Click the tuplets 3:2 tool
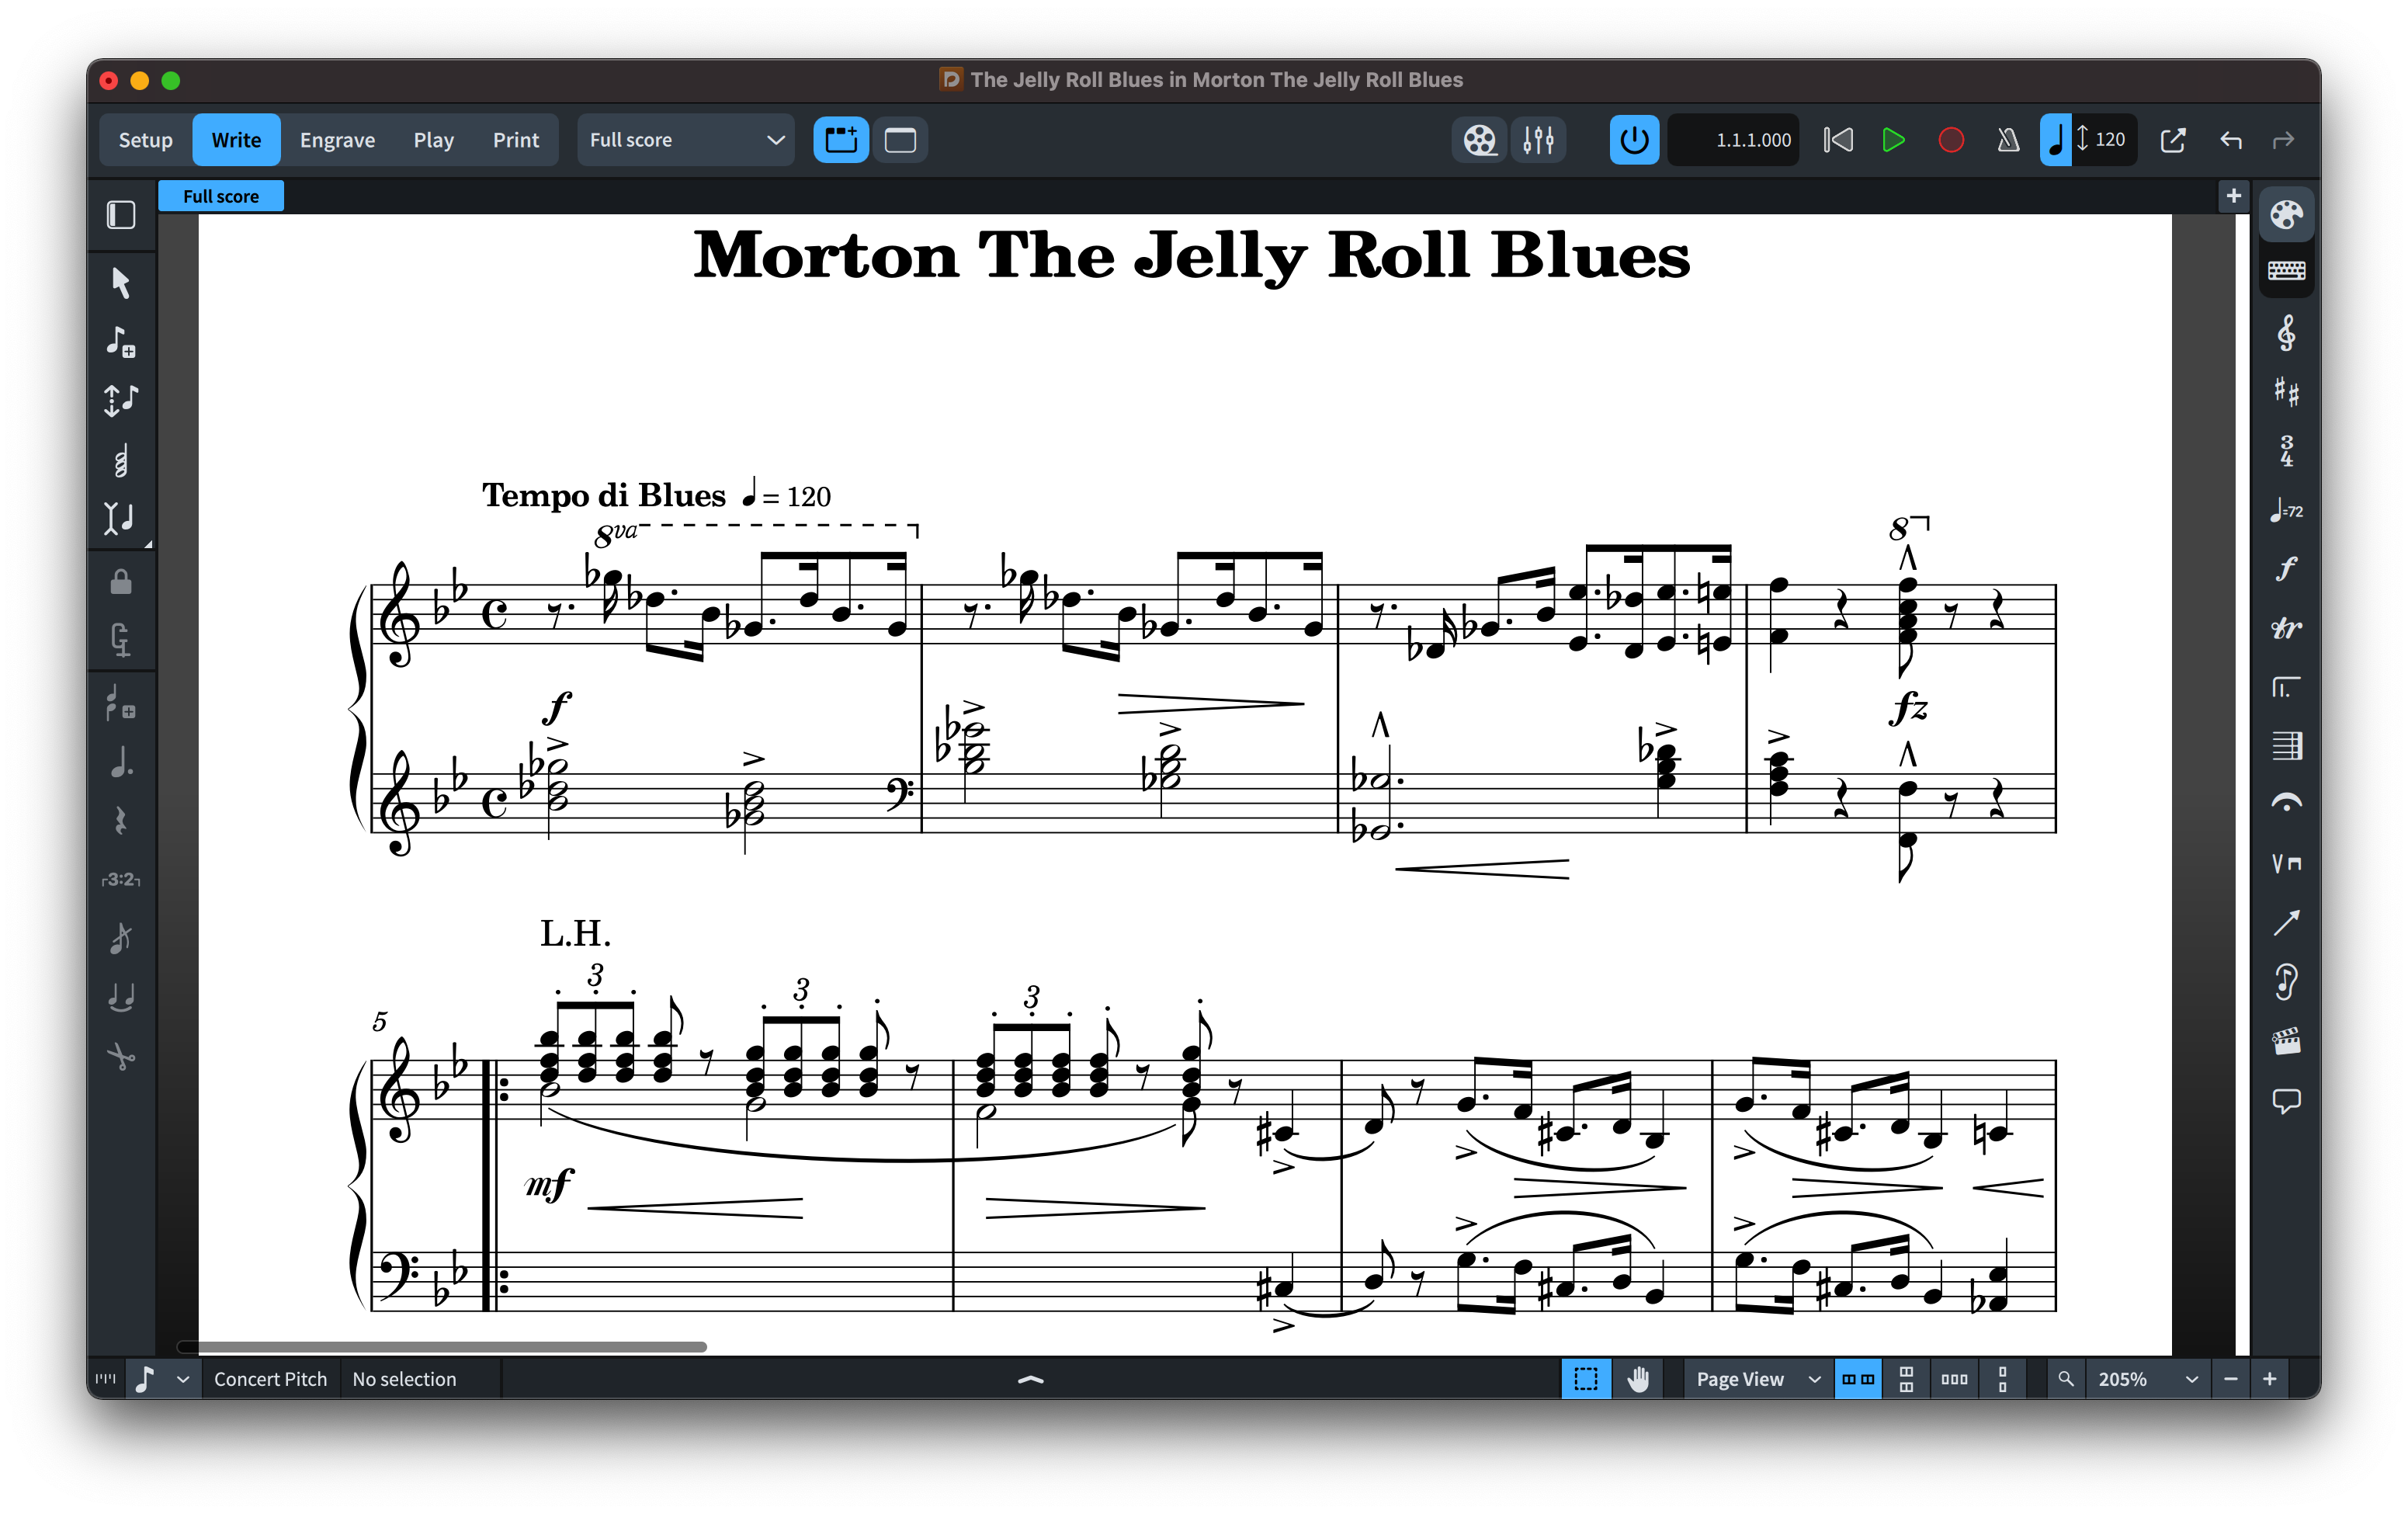Image resolution: width=2408 pixels, height=1514 pixels. tap(121, 880)
